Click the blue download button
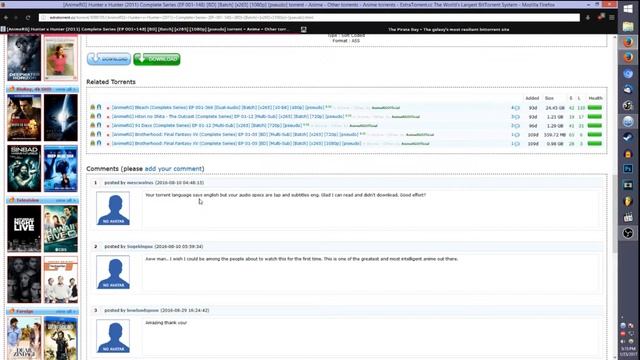This screenshot has height=360, width=640. [x=109, y=59]
